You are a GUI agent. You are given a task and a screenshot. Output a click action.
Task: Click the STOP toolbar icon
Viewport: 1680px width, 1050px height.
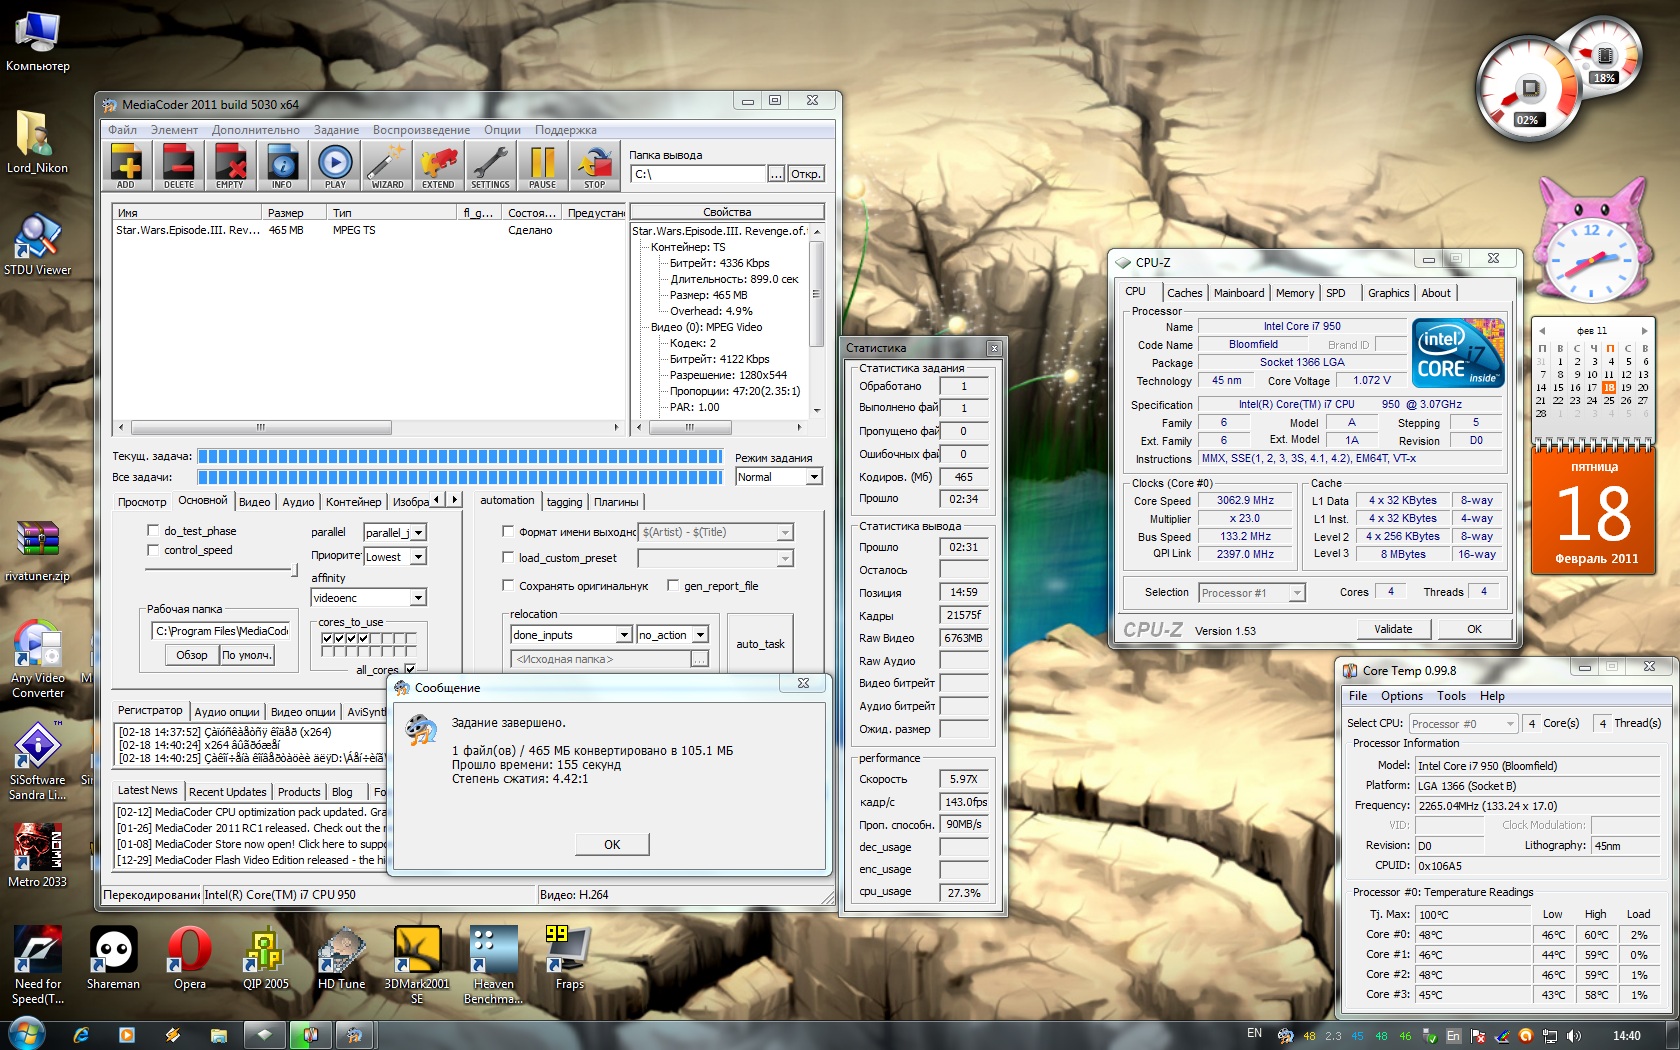pos(595,165)
